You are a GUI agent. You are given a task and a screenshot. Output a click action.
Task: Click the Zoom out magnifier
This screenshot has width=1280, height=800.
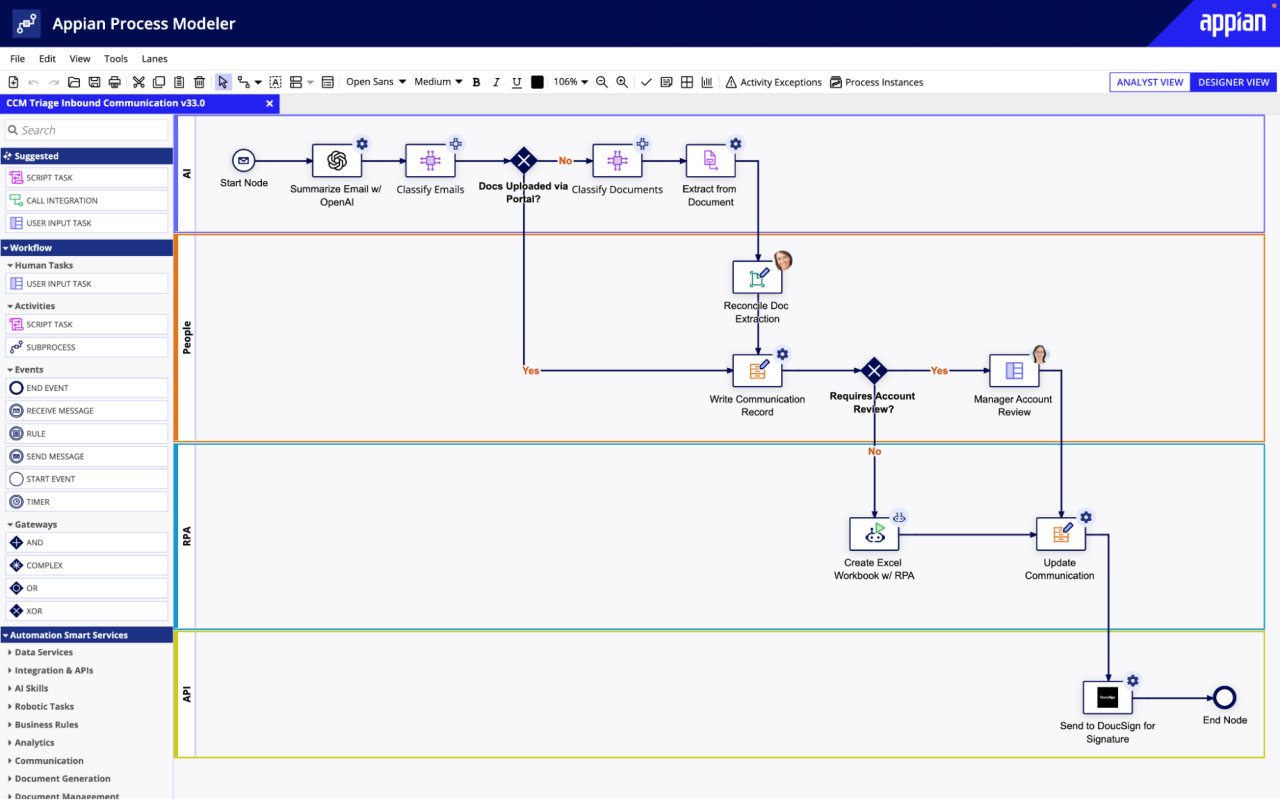(602, 82)
